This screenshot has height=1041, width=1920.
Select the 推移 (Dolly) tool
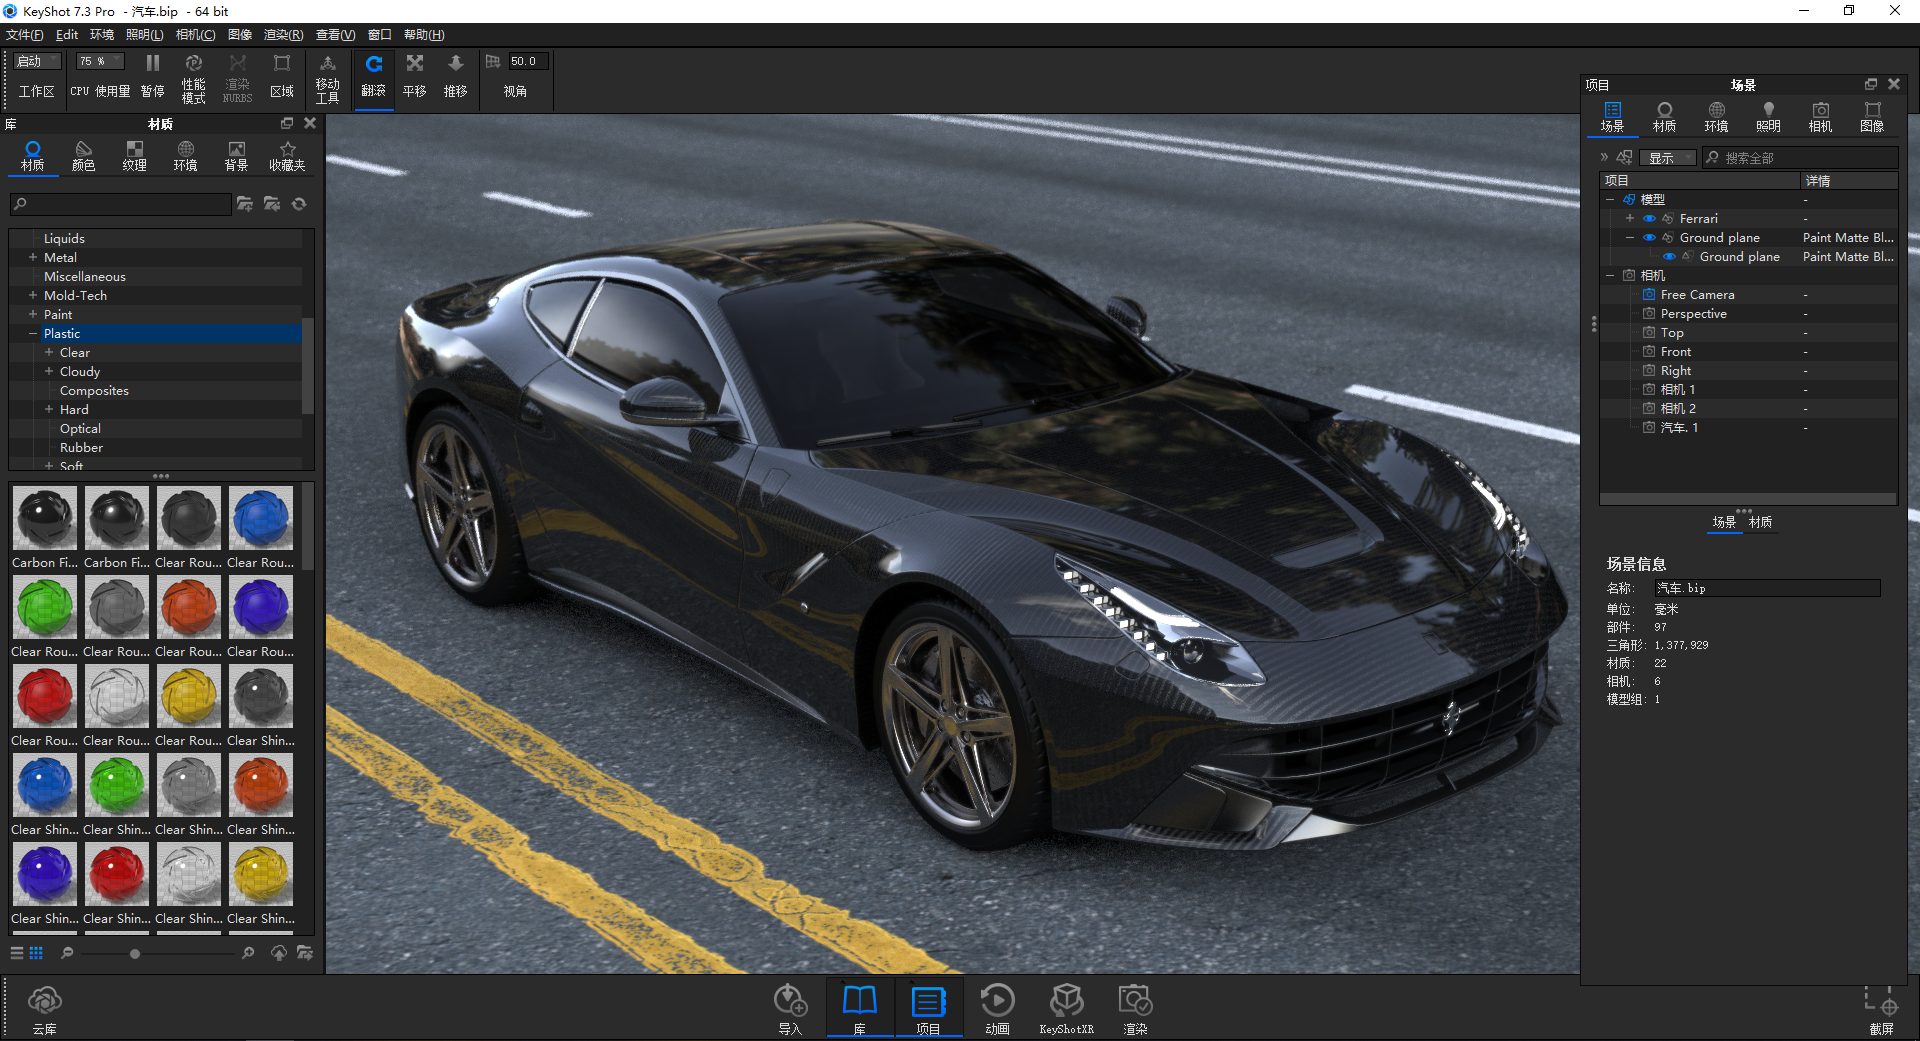click(455, 75)
